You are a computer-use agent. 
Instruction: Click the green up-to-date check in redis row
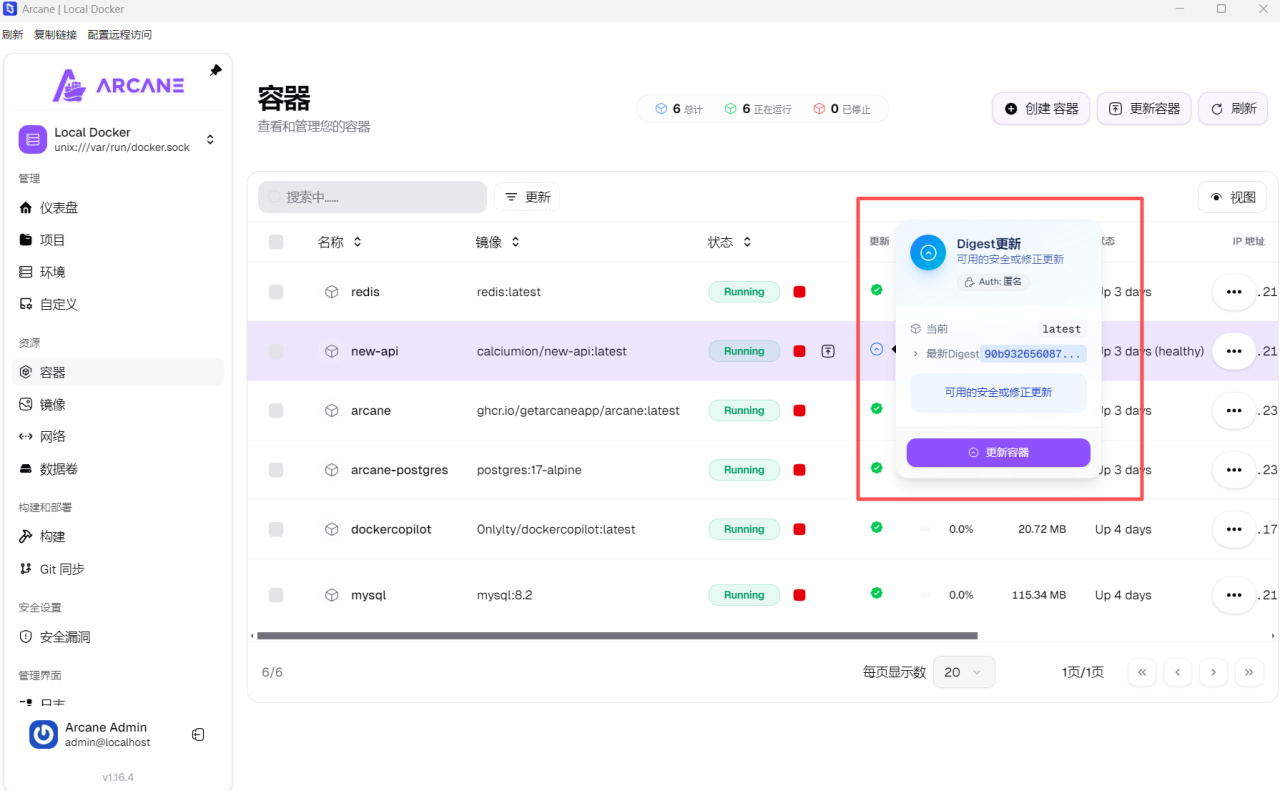click(x=876, y=290)
